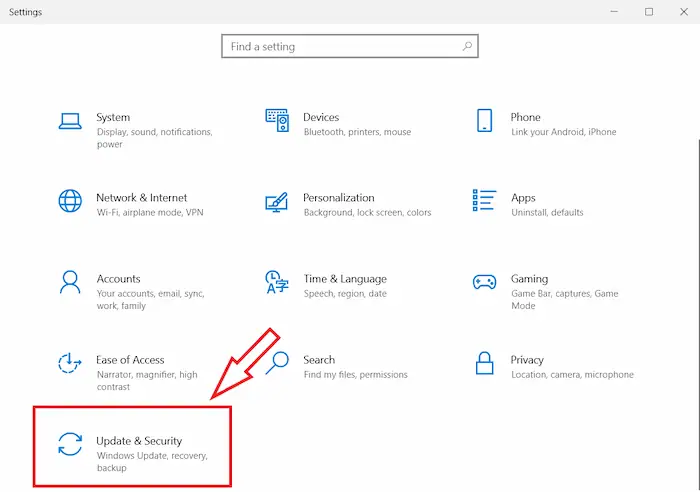700x492 pixels.
Task: Click the Gaming controller icon
Action: (484, 282)
